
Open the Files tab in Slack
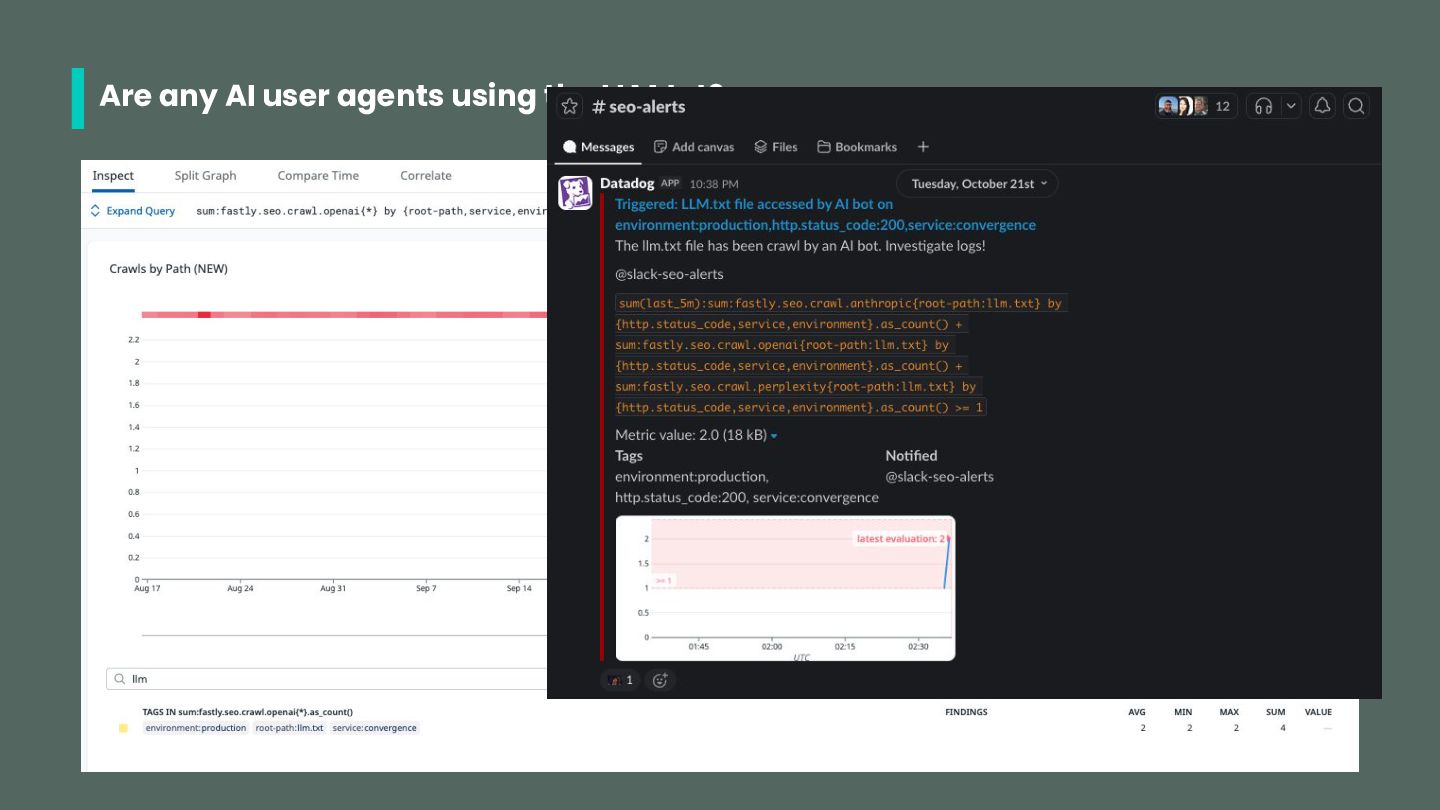tap(776, 147)
